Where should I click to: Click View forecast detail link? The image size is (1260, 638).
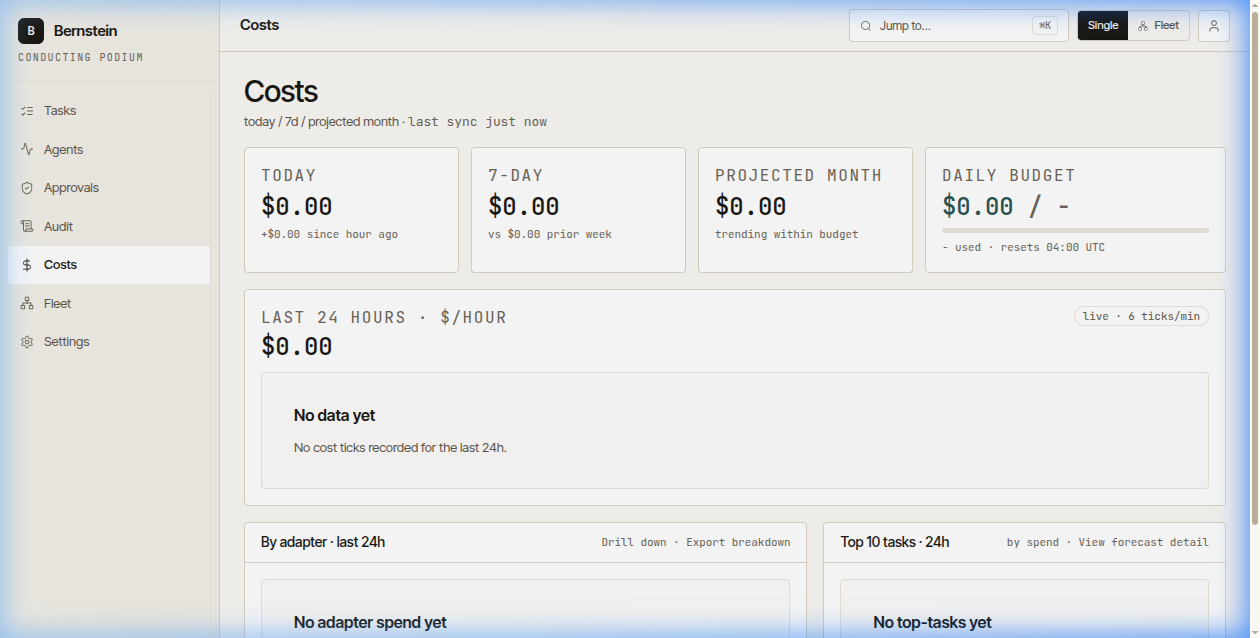click(x=1143, y=542)
